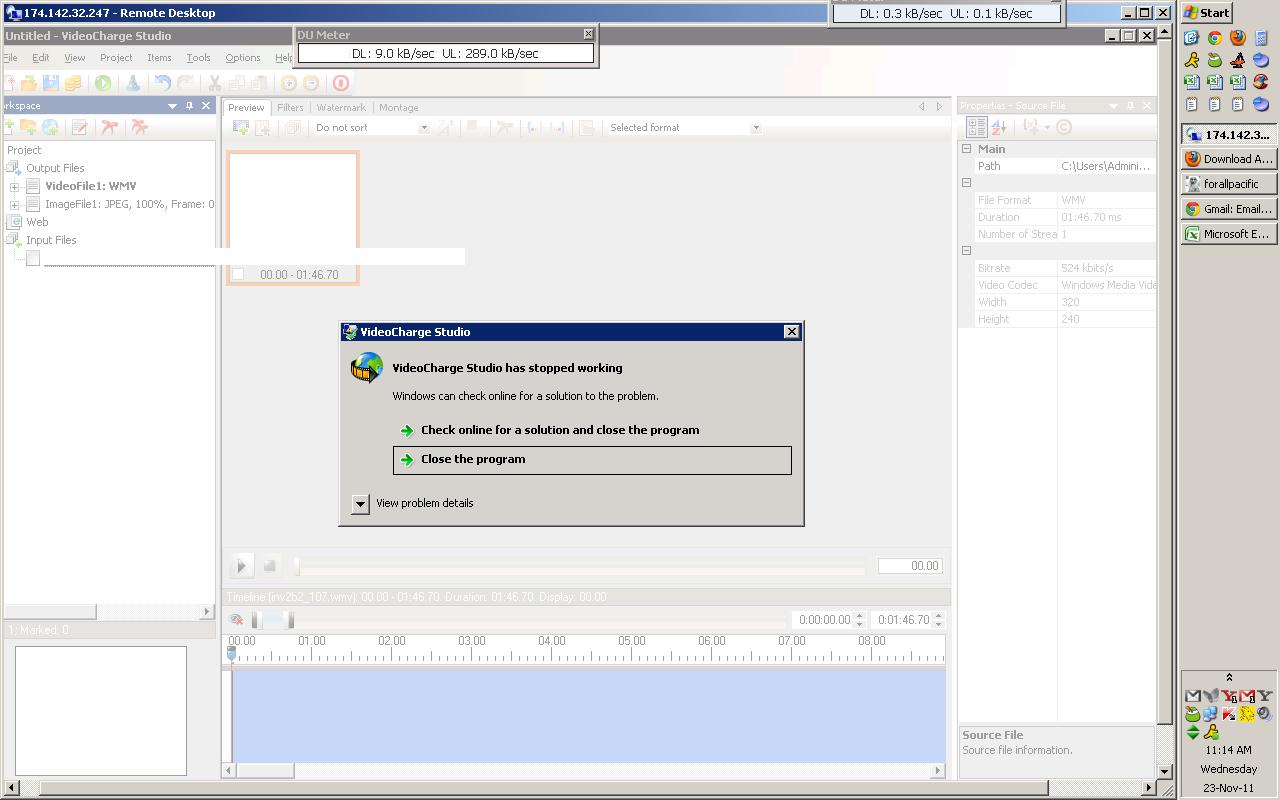Click the edit item icon in Workspace toolbar

(x=80, y=127)
